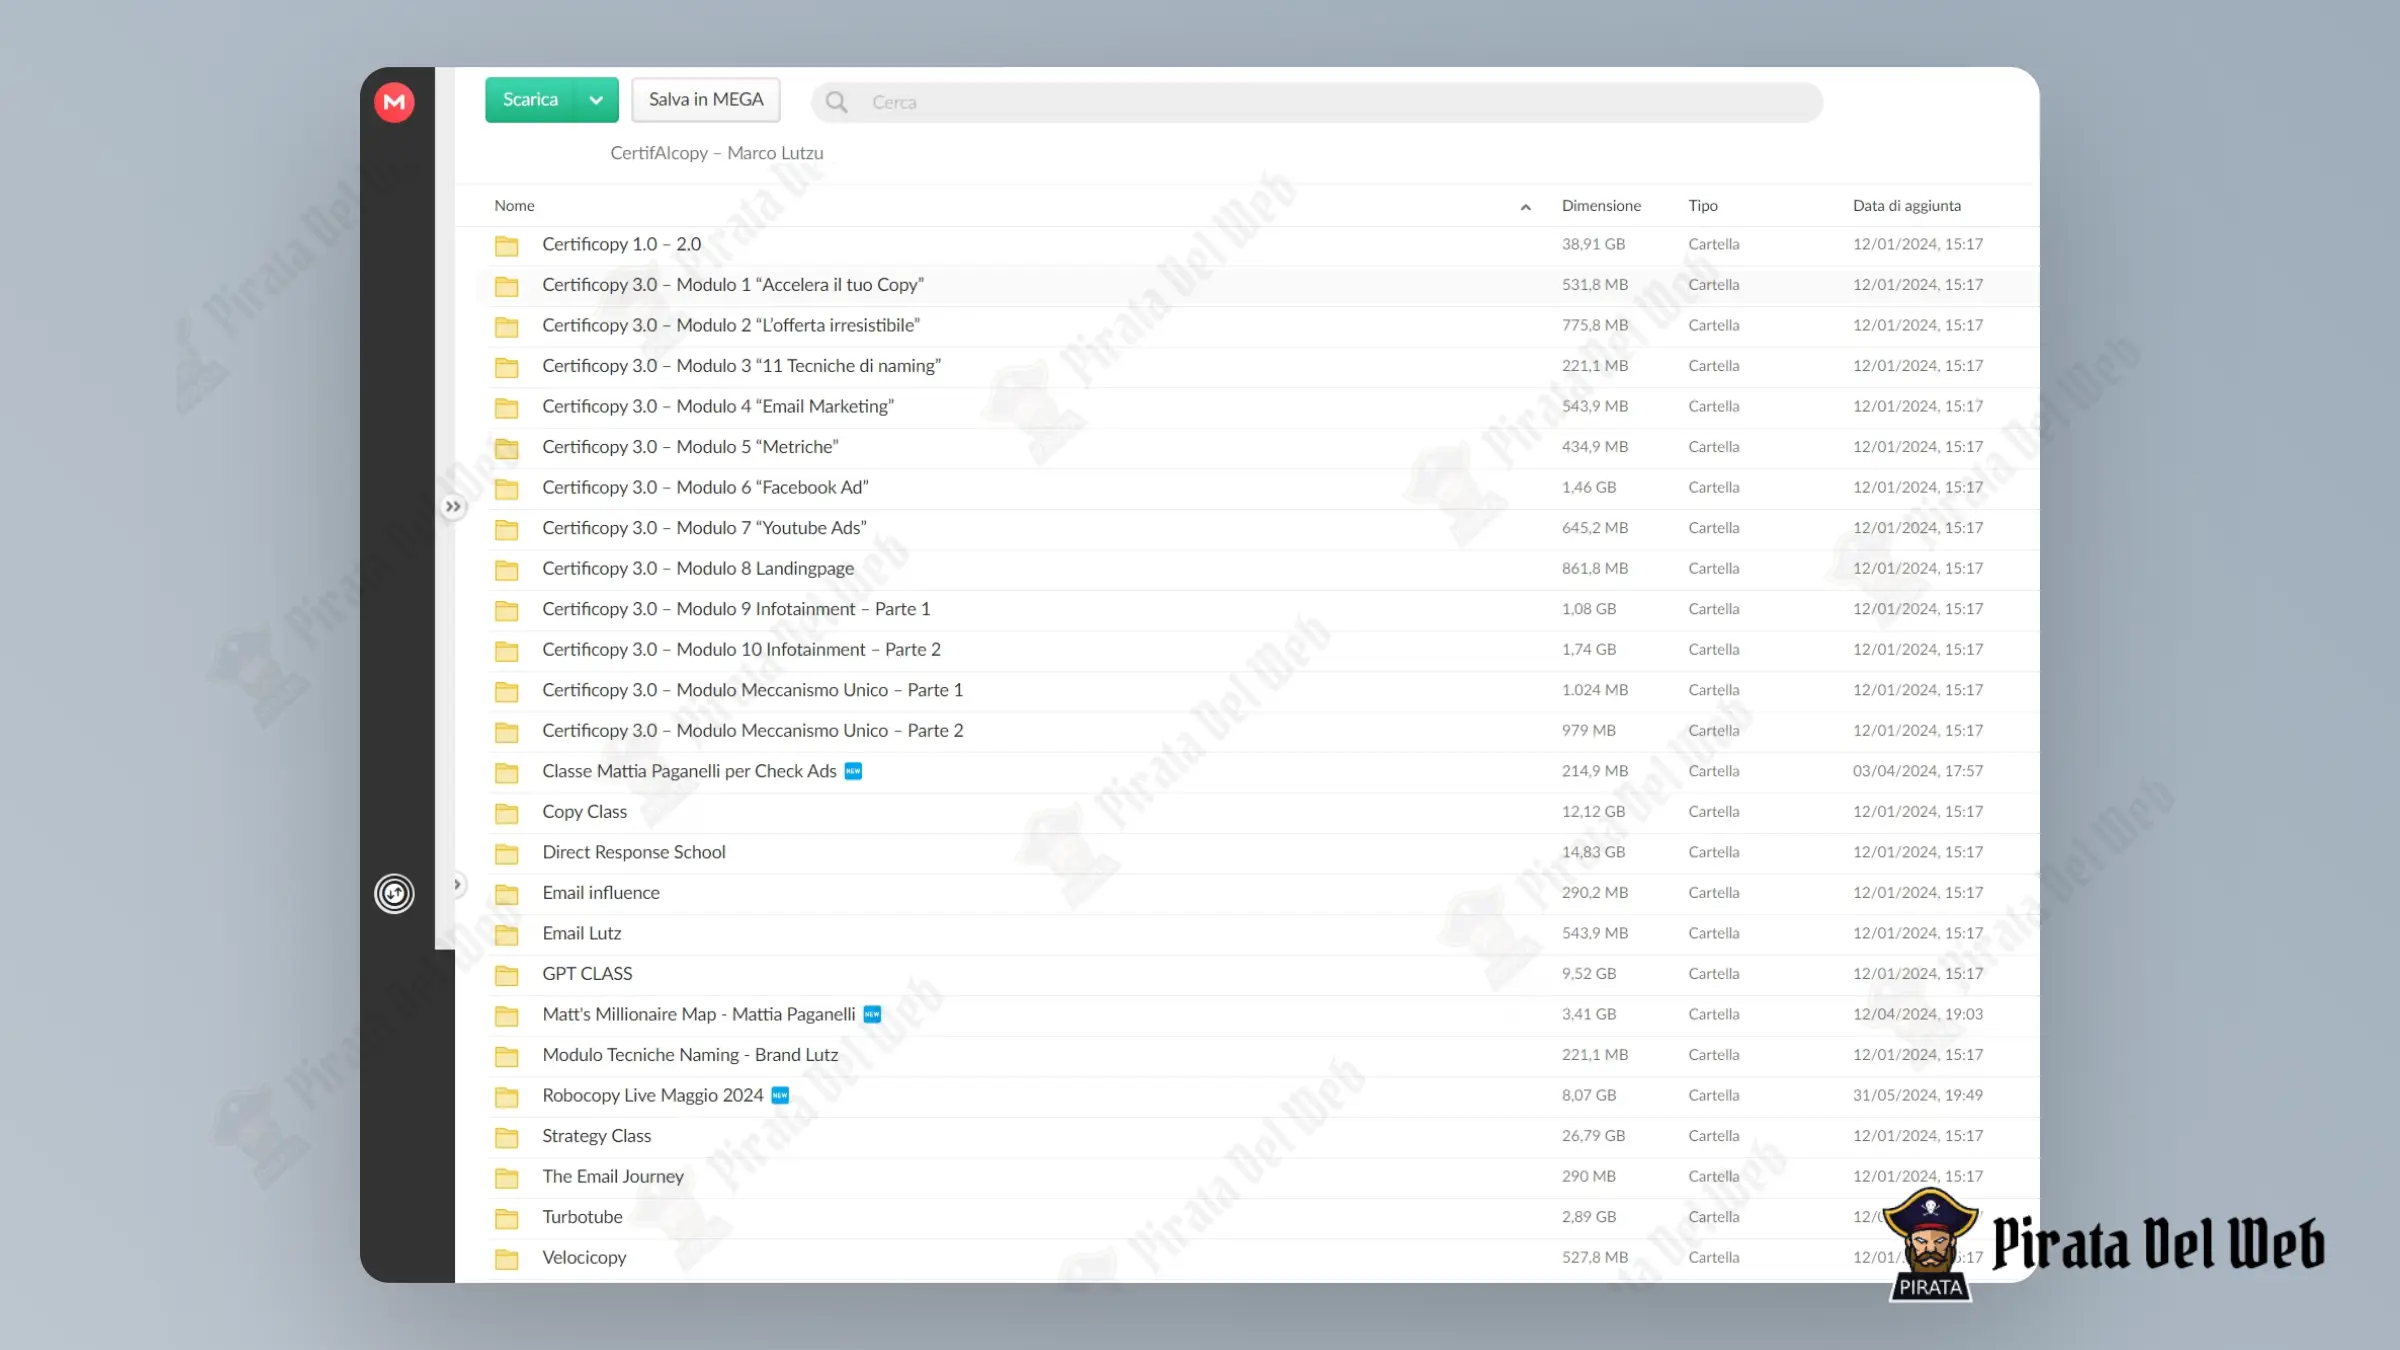Viewport: 2400px width, 1350px height.
Task: Click folder icon of Modulo 10 Infotainment – Parte 2
Action: click(507, 650)
